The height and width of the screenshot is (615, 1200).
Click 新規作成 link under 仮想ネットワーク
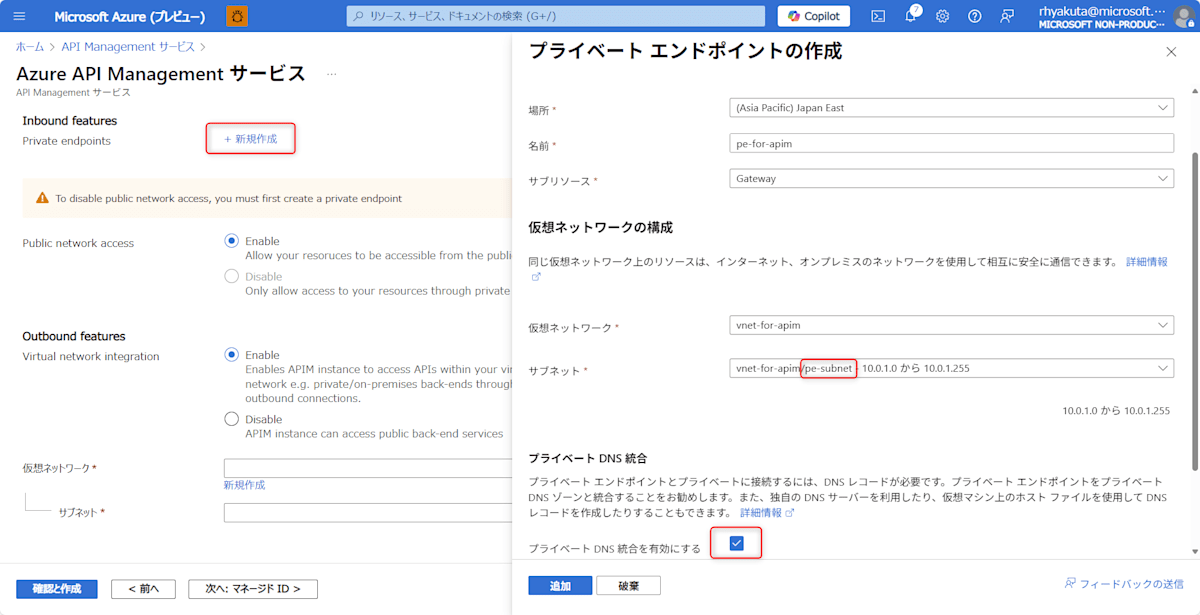coord(245,485)
